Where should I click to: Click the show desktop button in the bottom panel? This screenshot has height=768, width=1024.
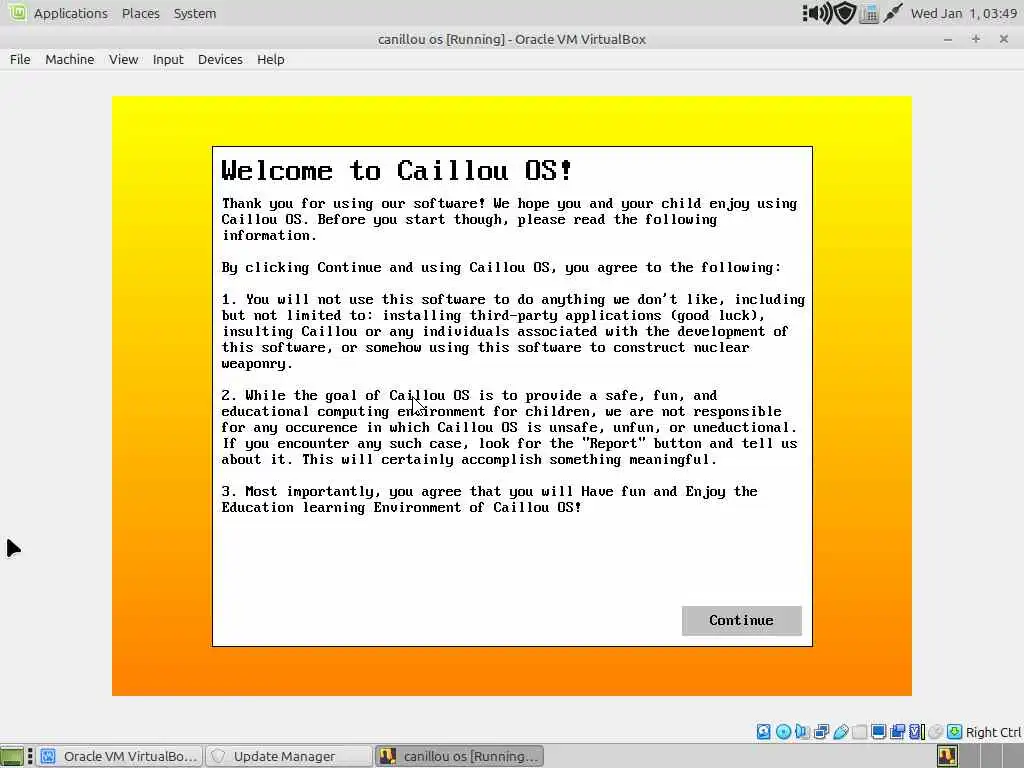point(12,756)
